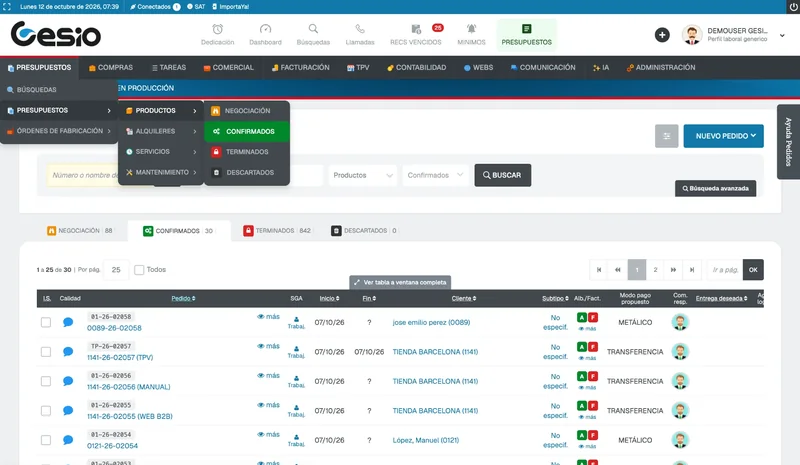Click the Ir a pág. input field

pos(724,270)
